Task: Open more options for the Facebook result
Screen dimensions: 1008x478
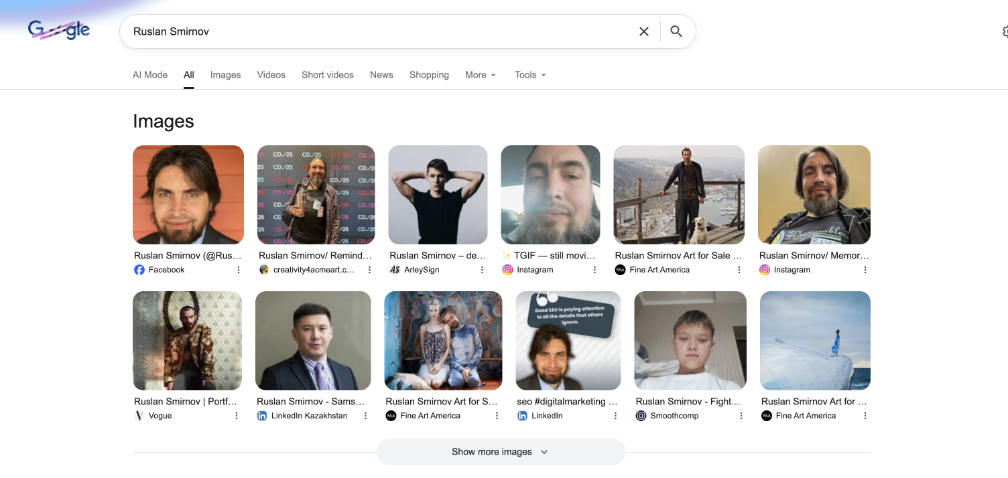Action: [238, 270]
